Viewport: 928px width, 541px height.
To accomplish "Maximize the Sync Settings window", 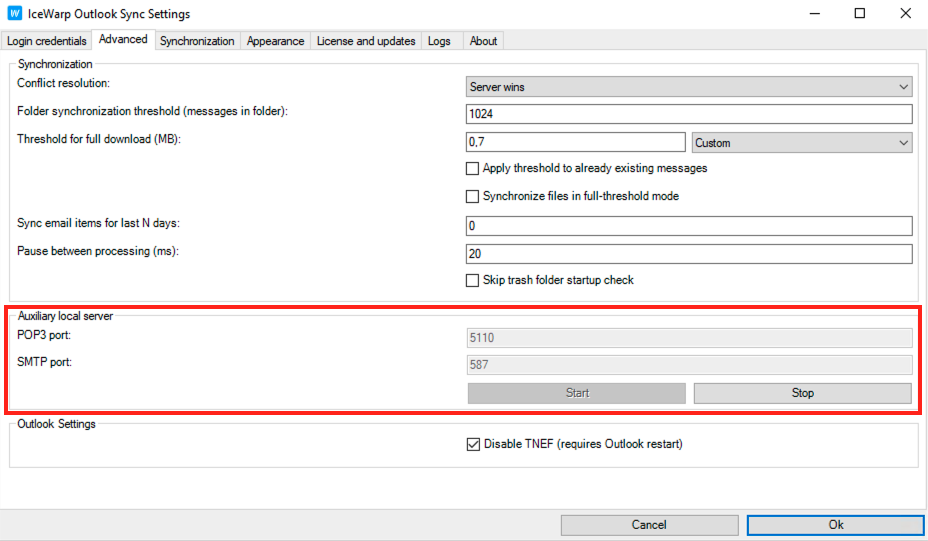I will pos(860,14).
